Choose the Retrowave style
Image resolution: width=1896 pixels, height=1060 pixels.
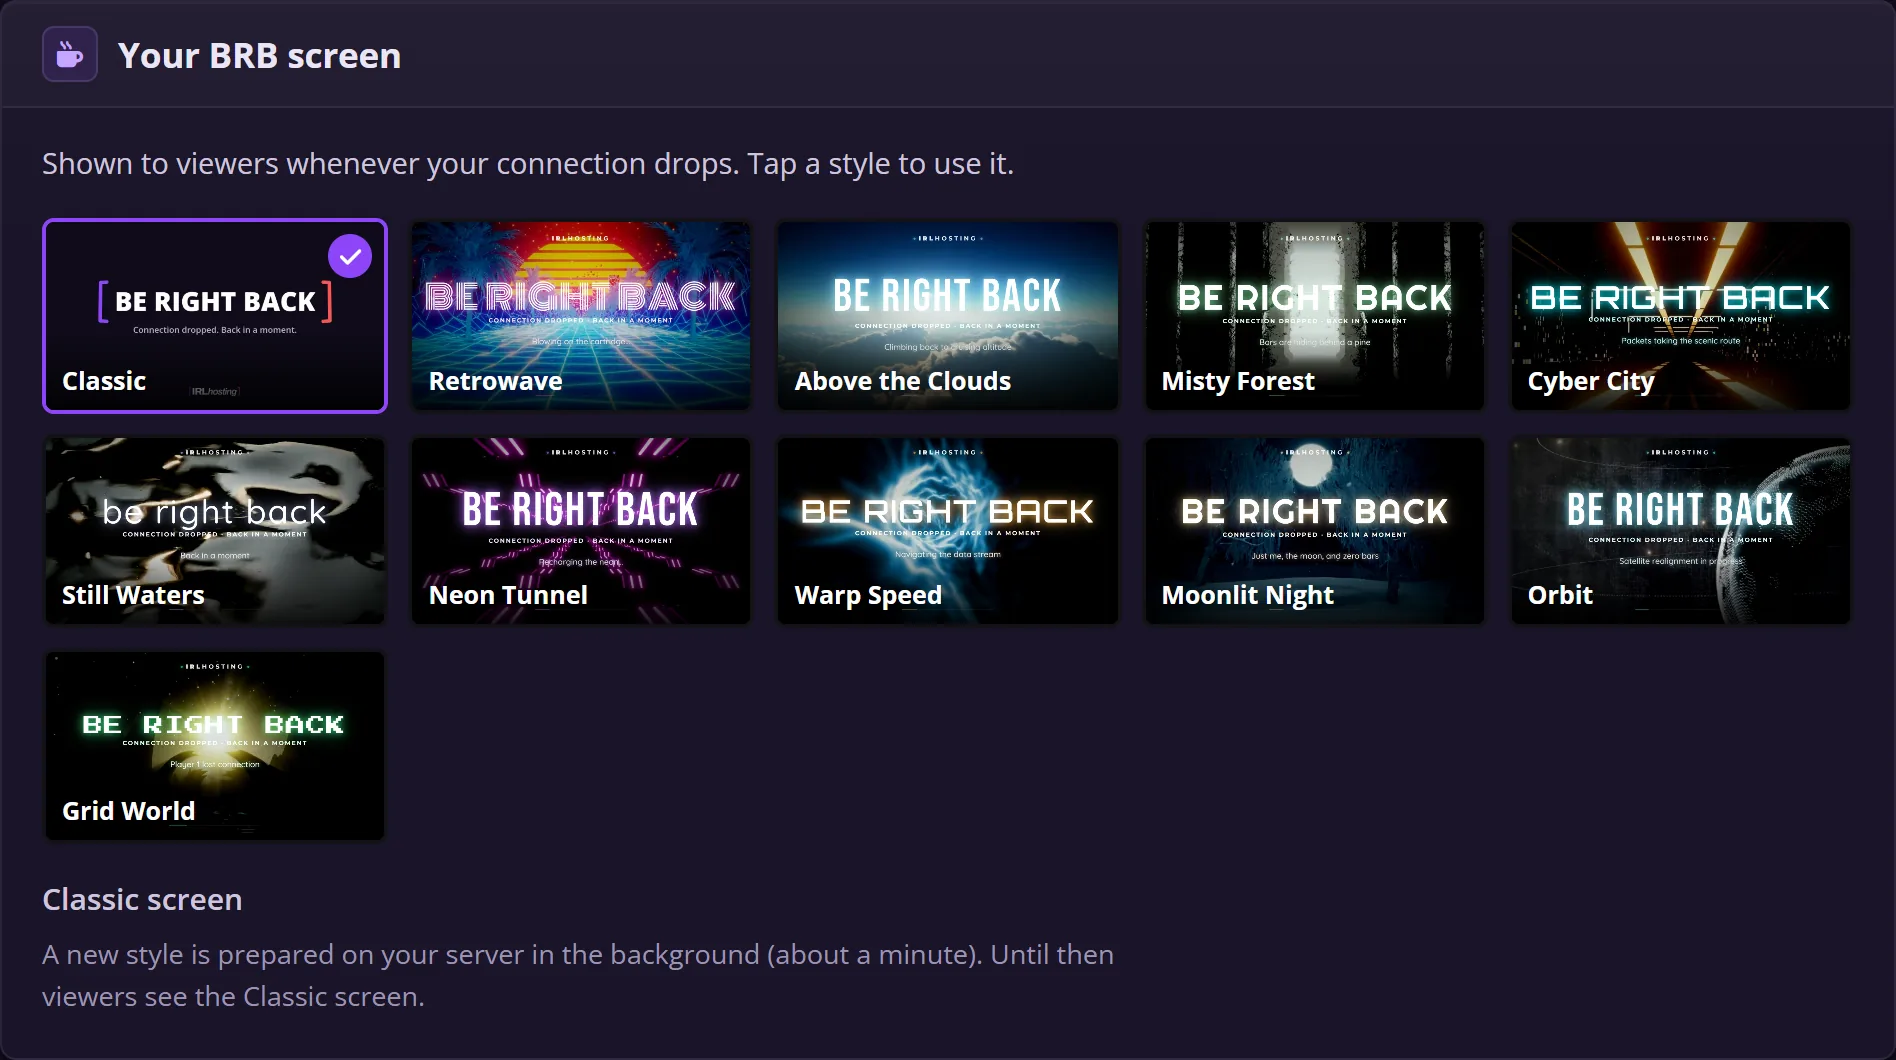click(581, 316)
